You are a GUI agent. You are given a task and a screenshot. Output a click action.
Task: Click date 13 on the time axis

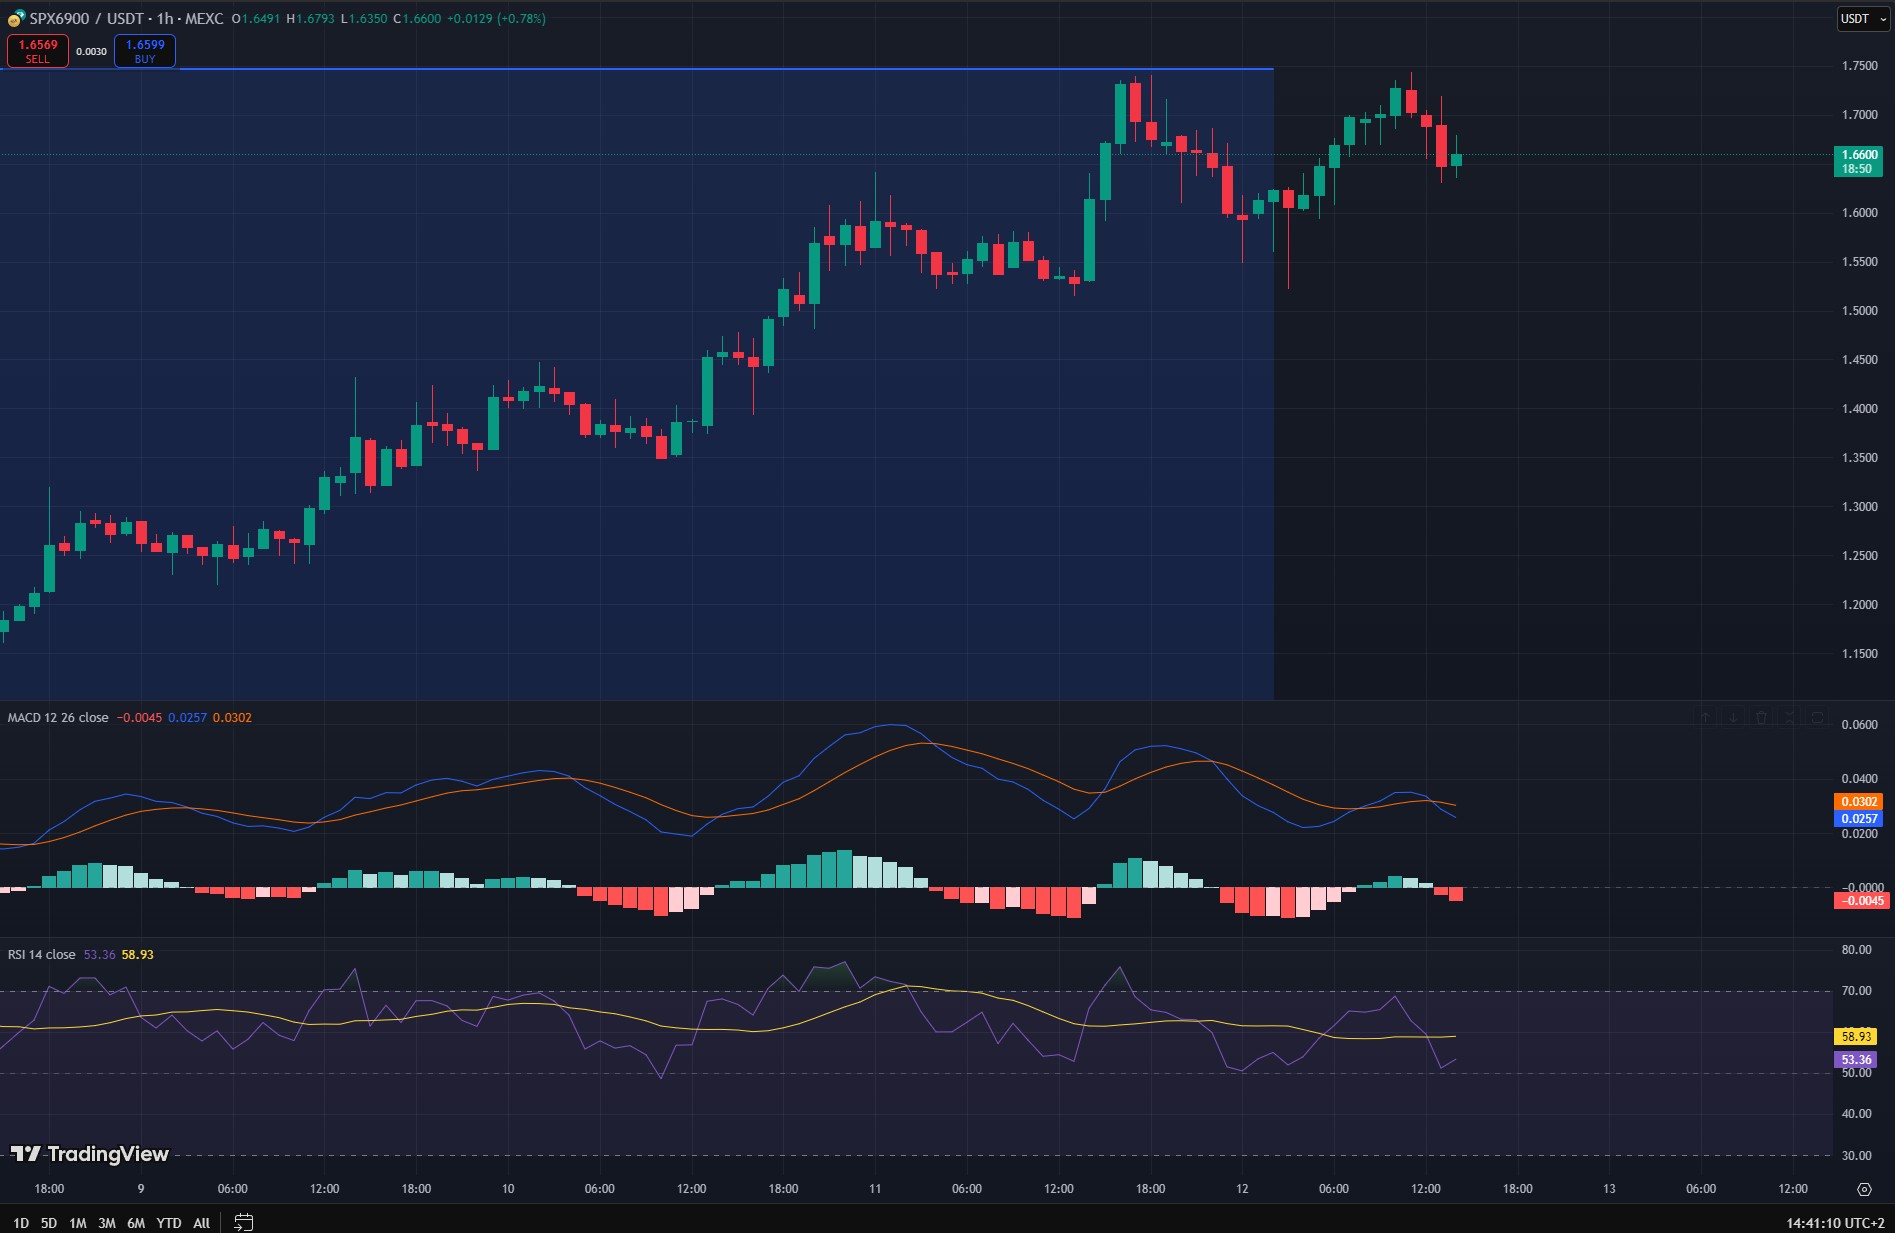coord(1609,1189)
